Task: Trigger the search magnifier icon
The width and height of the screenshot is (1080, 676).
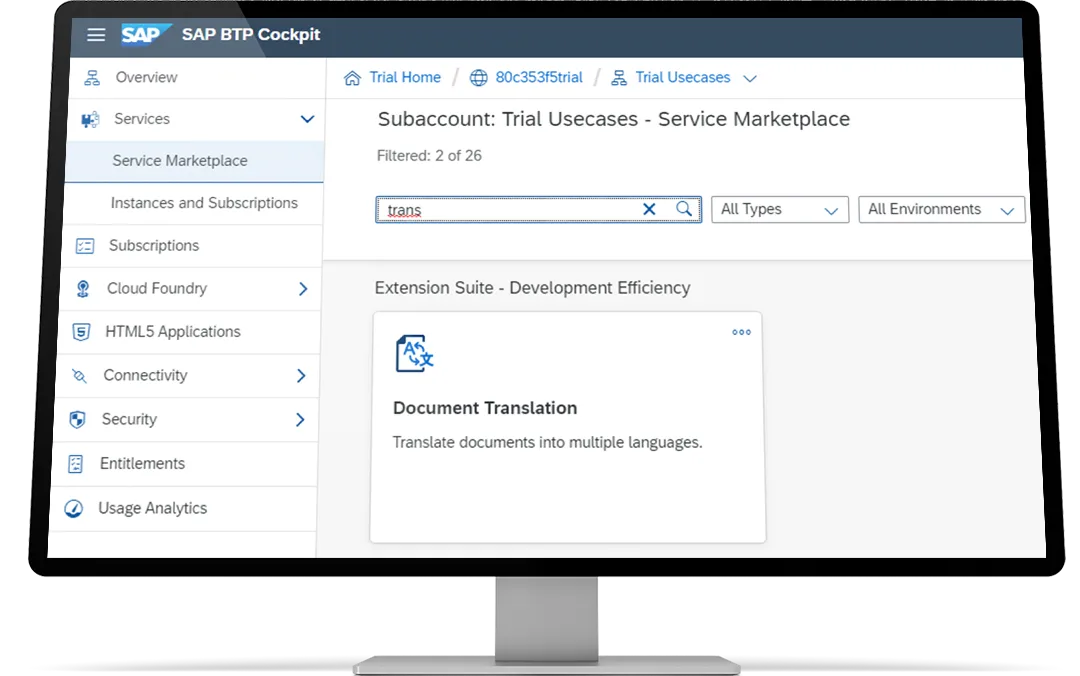Action: (684, 209)
